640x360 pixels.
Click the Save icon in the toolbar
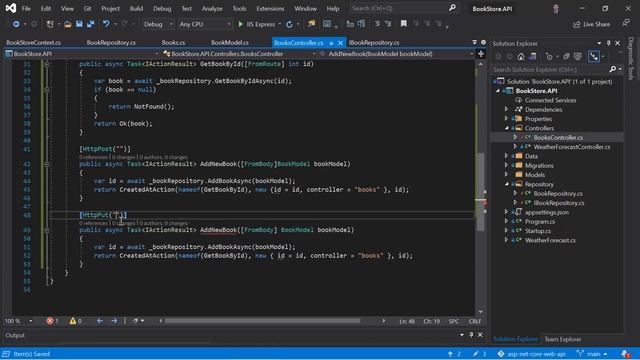(79, 24)
